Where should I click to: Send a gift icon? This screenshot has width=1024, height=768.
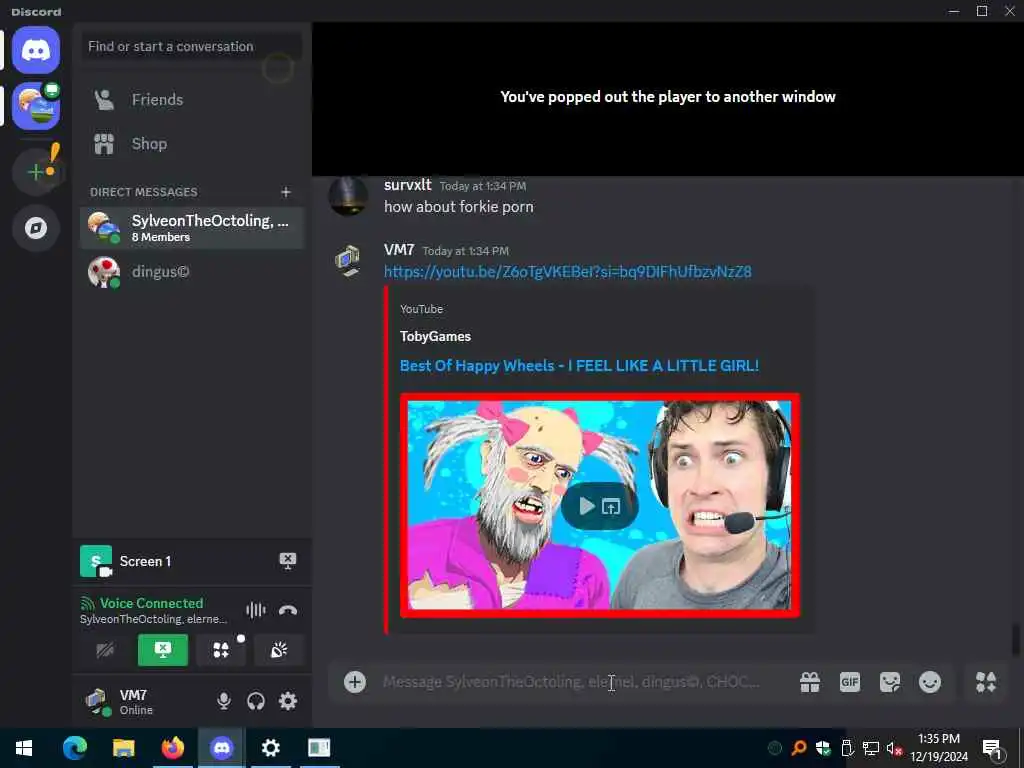[810, 682]
